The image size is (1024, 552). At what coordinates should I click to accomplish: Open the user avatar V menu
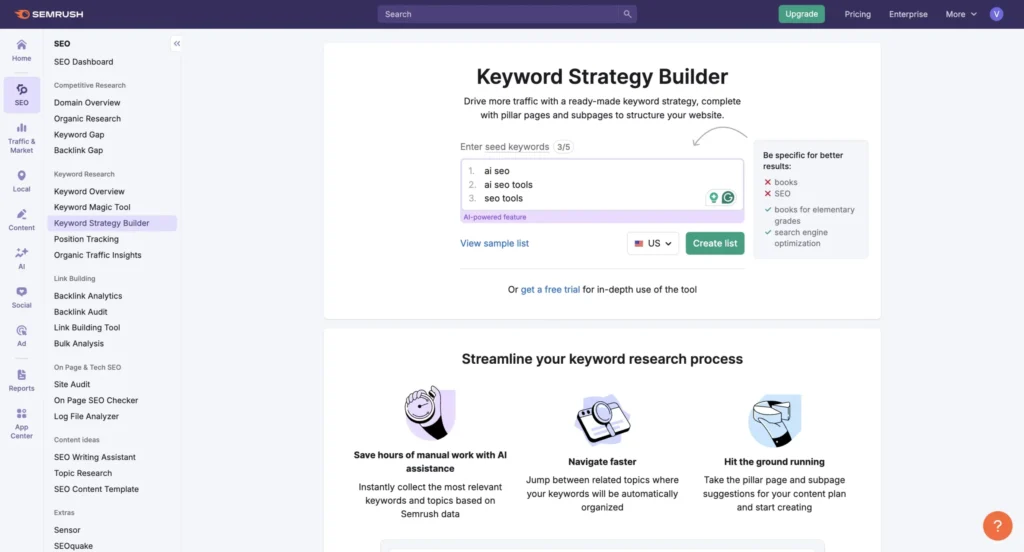tap(996, 14)
